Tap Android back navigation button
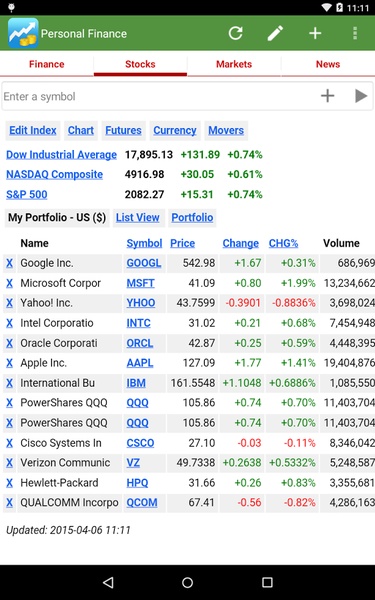The image size is (375, 600). point(108,582)
